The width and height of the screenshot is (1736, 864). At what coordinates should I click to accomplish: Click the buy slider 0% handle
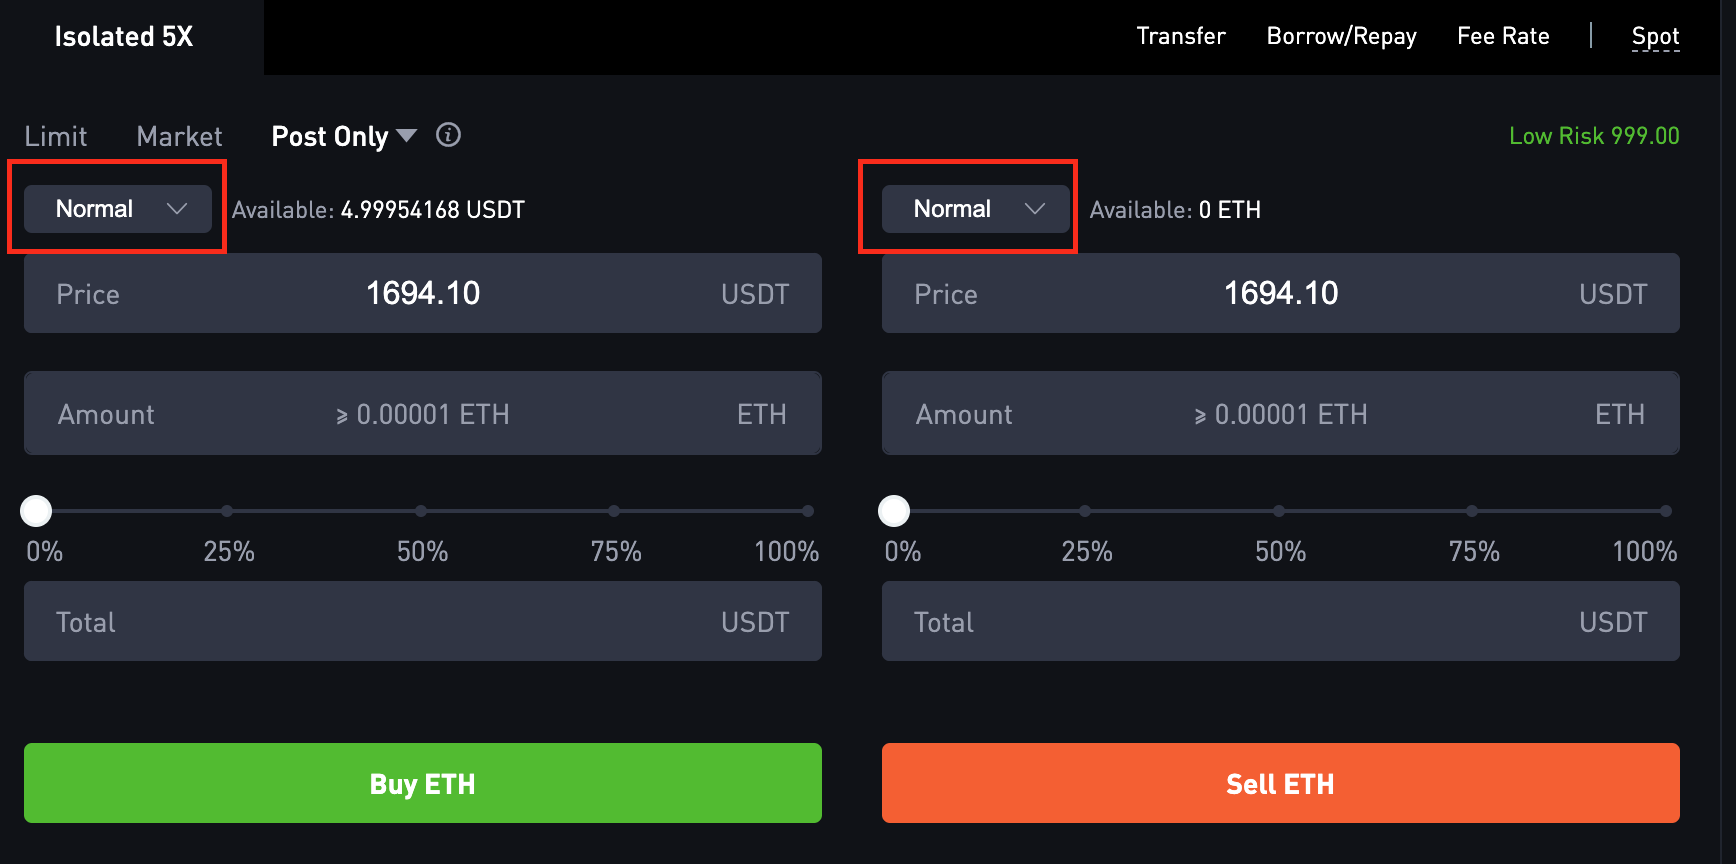click(36, 511)
